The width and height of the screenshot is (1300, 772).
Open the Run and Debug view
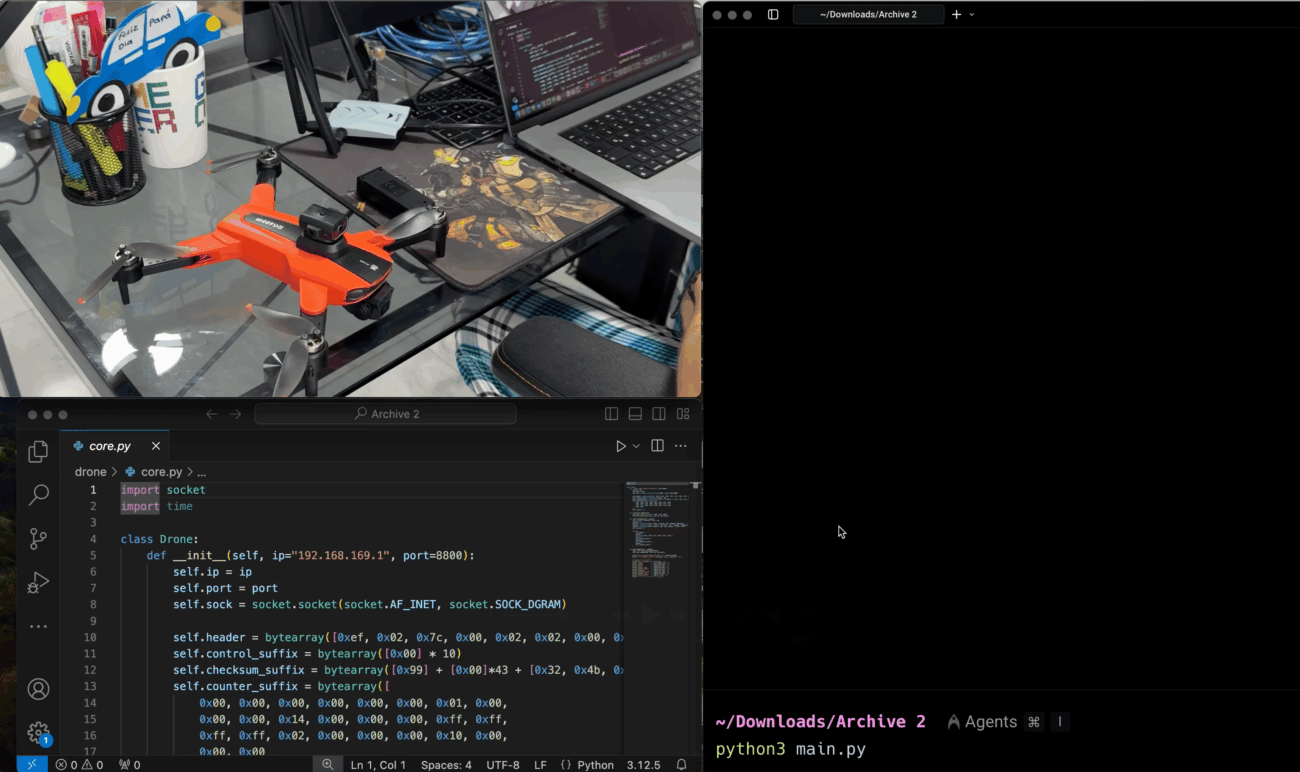pyautogui.click(x=38, y=582)
